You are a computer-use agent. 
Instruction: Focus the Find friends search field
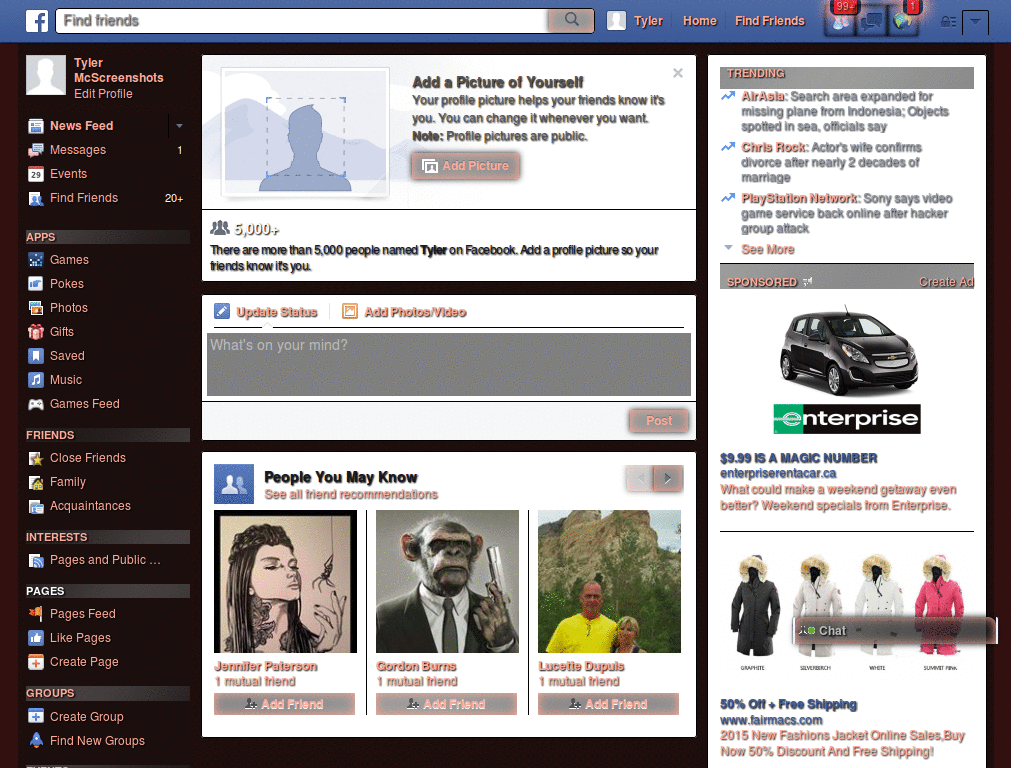click(x=302, y=20)
